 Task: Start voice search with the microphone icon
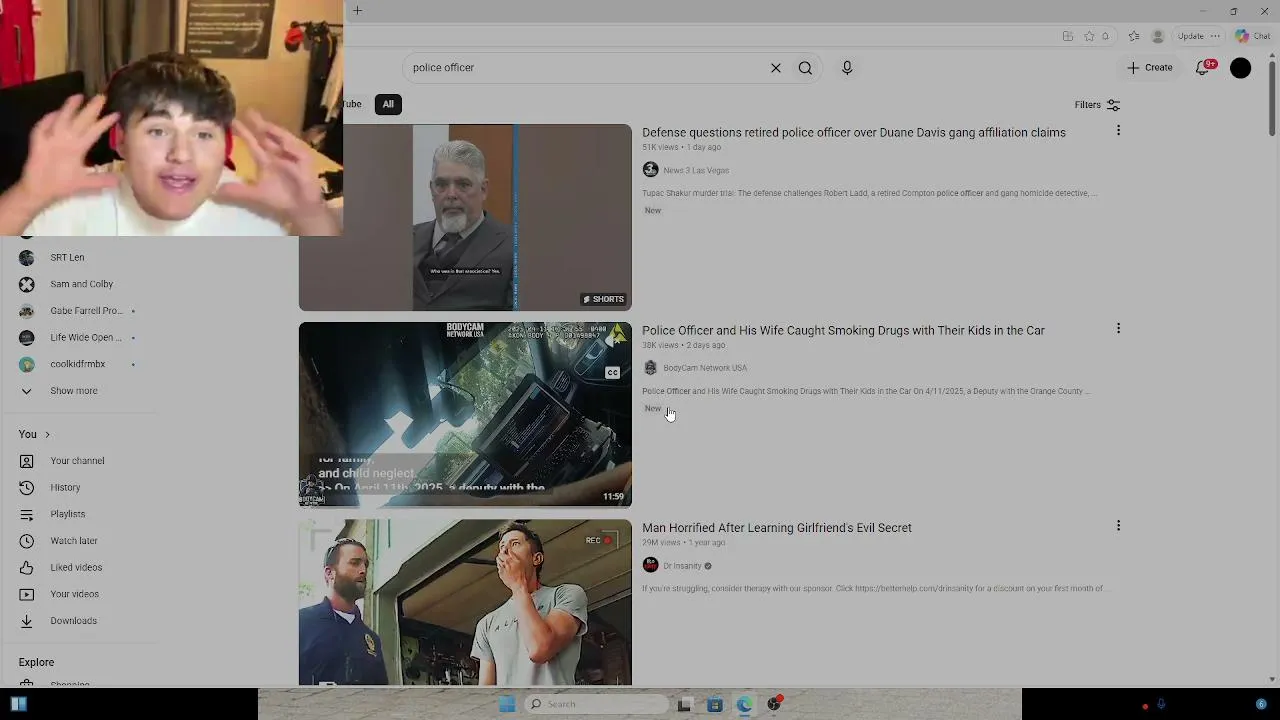(x=847, y=68)
